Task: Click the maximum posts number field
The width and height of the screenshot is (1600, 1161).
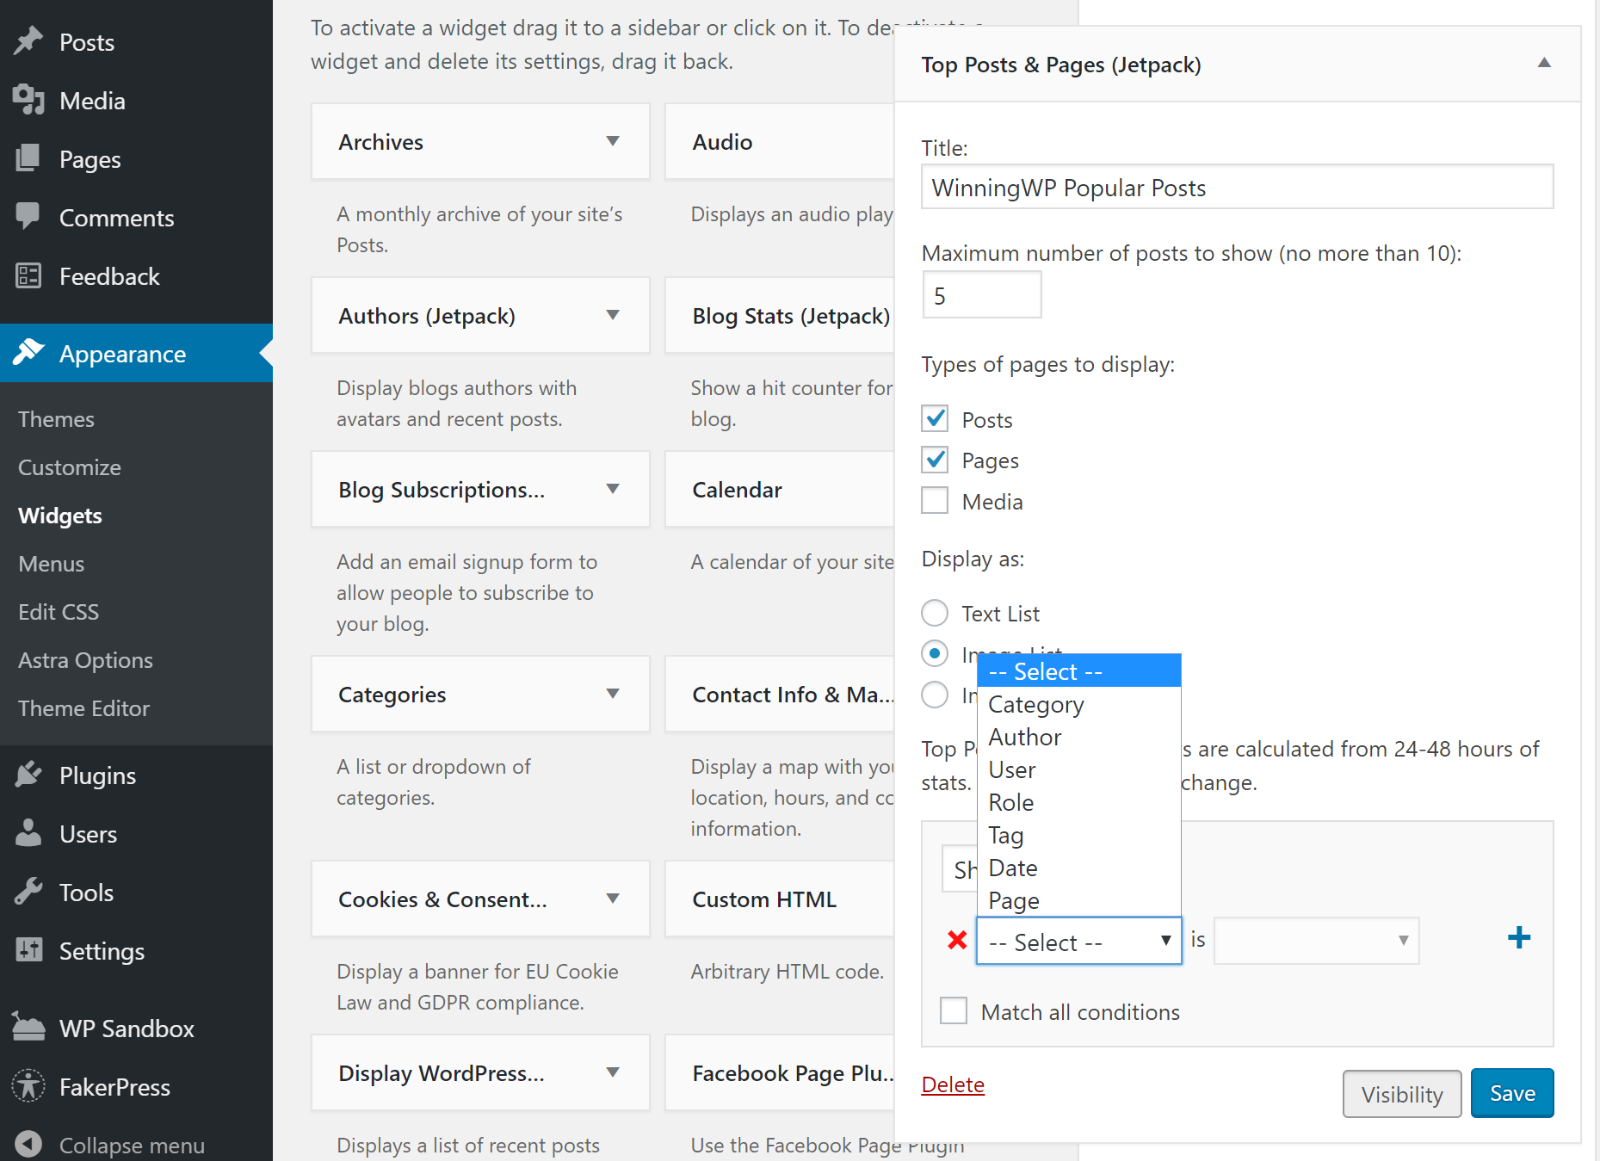Action: 981,295
